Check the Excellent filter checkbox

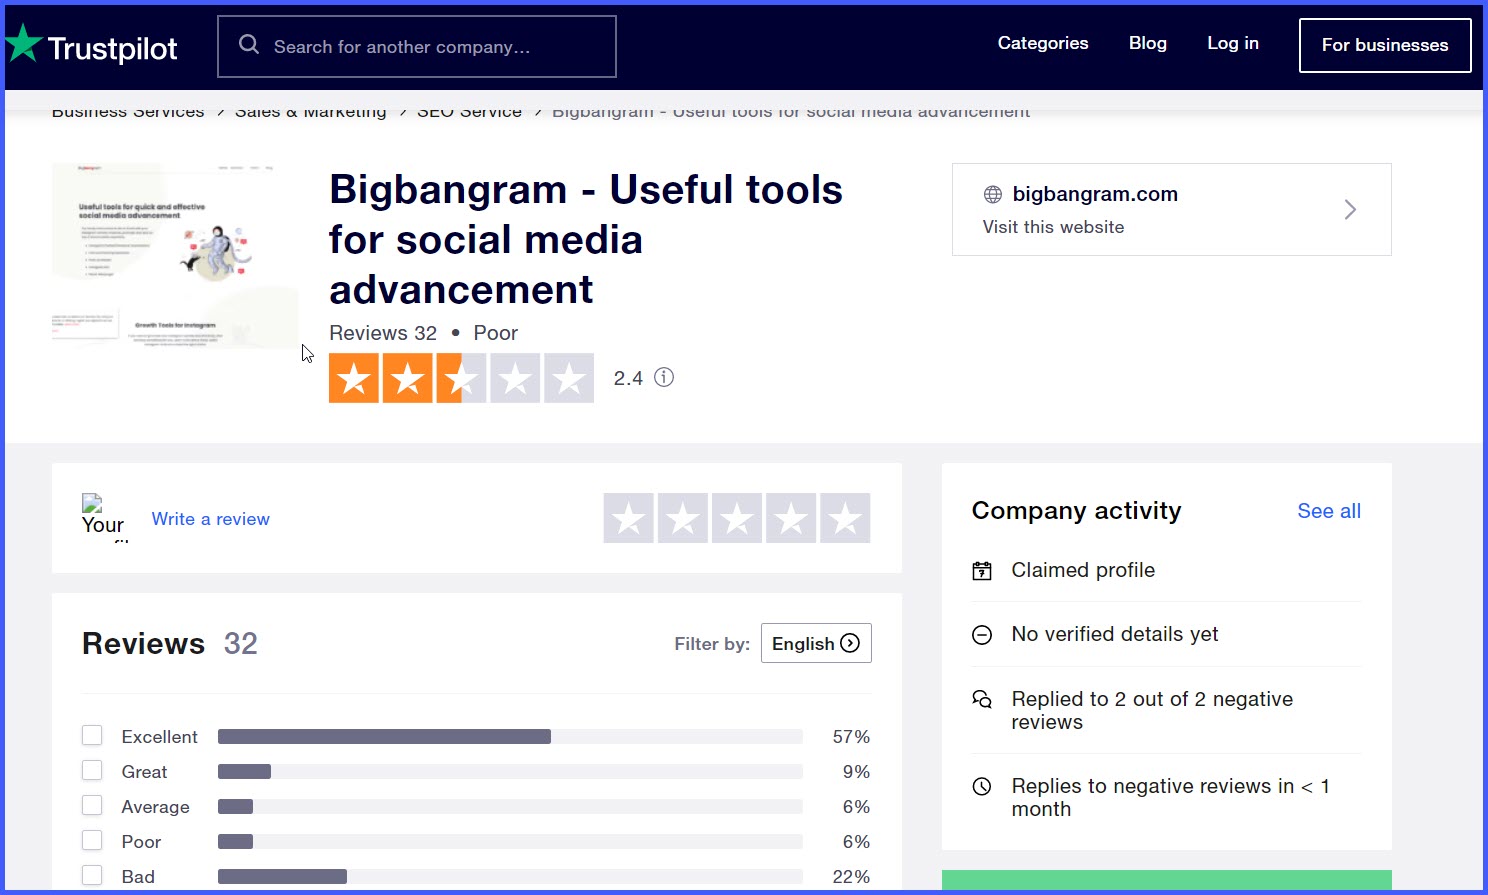(x=92, y=736)
